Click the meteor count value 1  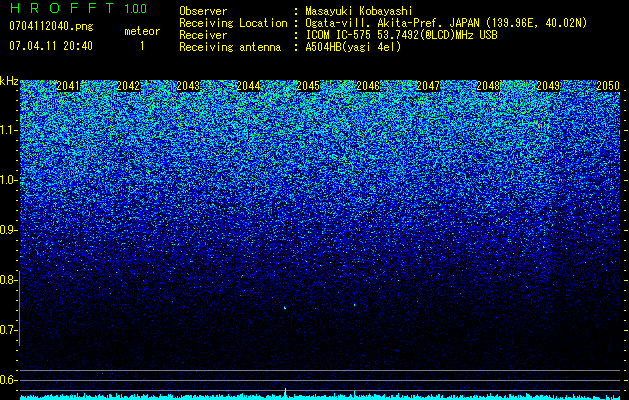pyautogui.click(x=142, y=46)
